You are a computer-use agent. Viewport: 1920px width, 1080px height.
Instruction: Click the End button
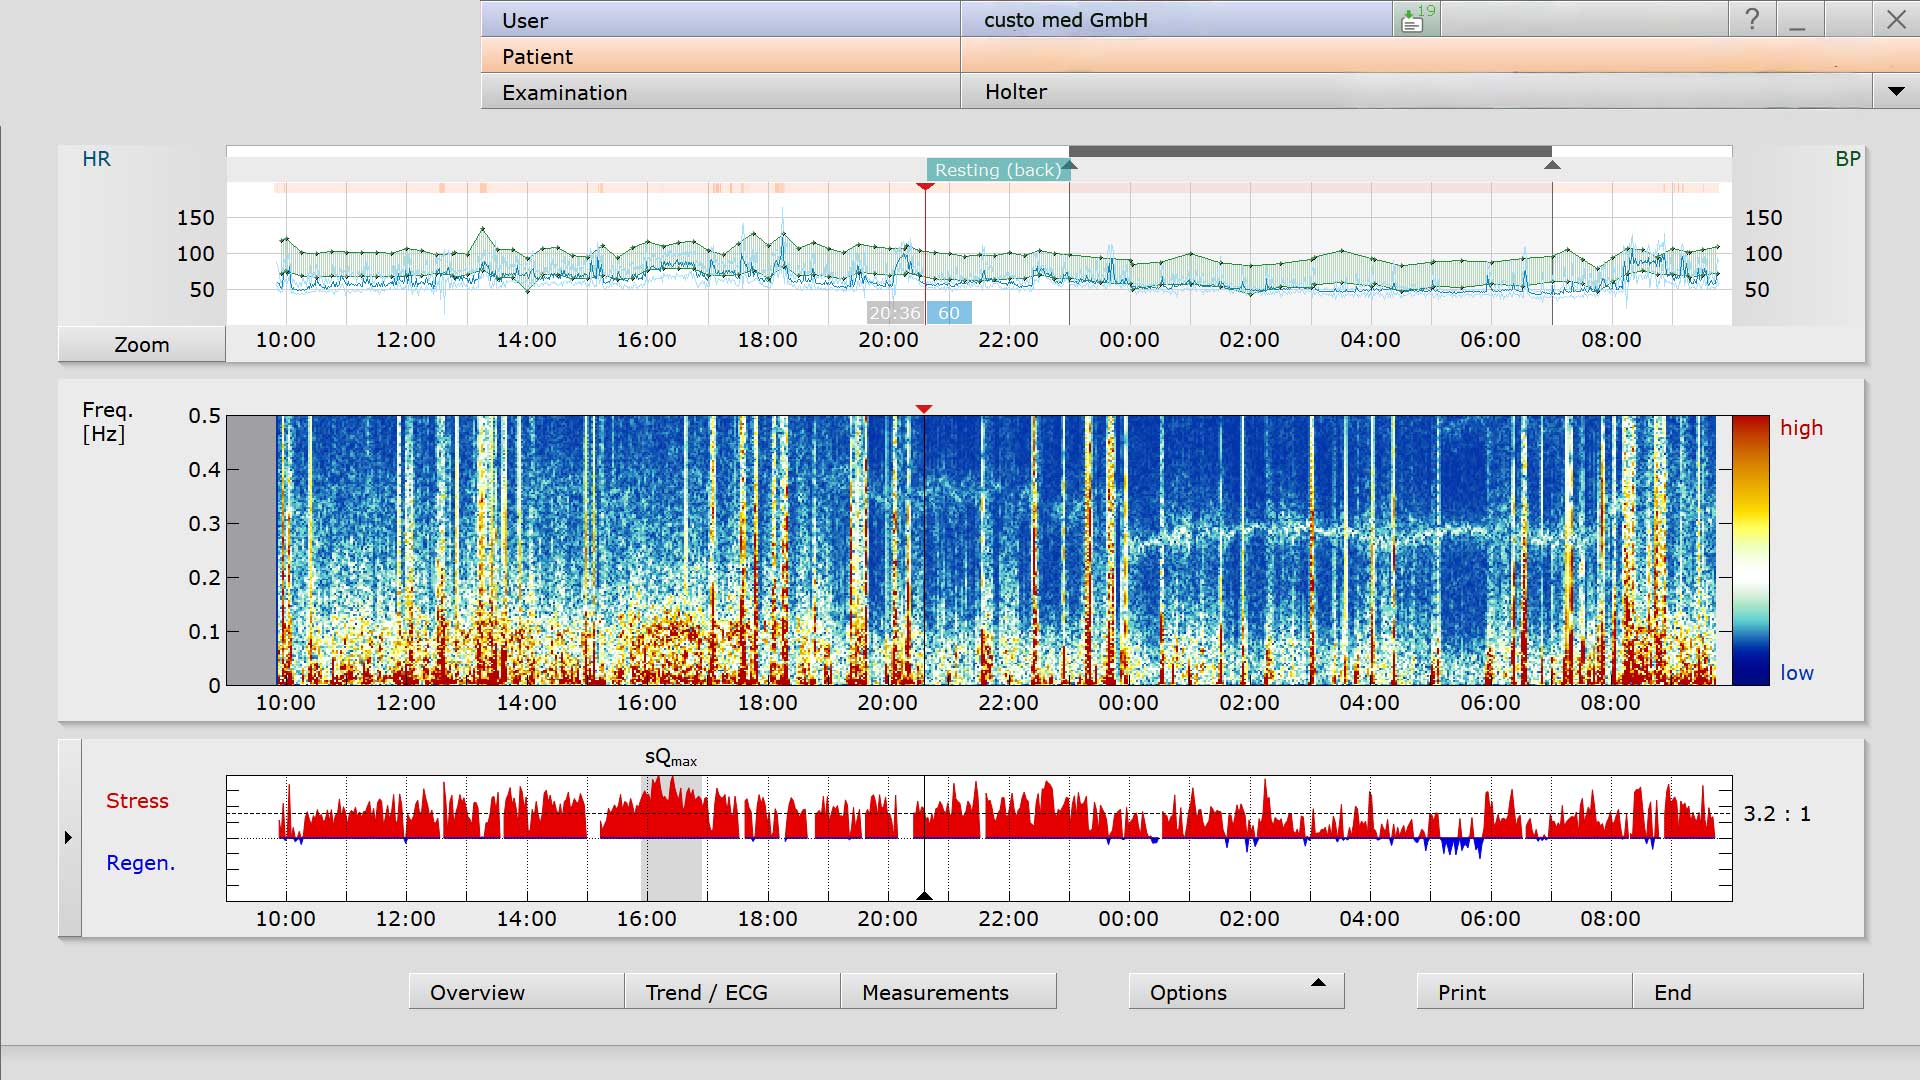[1748, 991]
